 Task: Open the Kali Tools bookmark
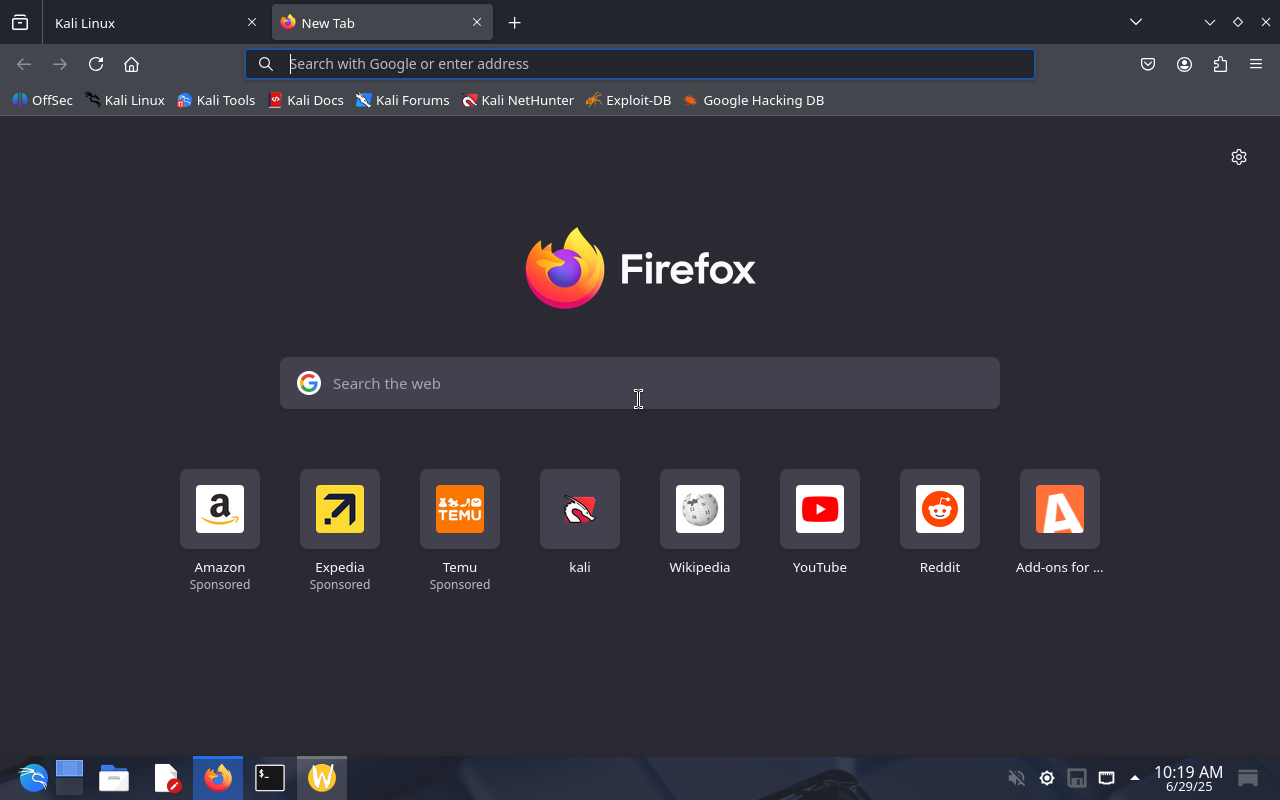pyautogui.click(x=216, y=100)
